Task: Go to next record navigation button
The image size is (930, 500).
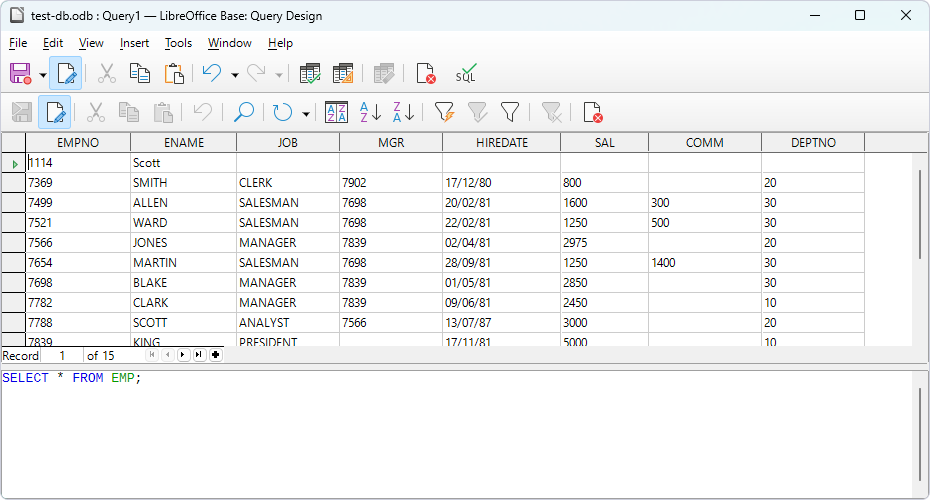Action: click(183, 355)
